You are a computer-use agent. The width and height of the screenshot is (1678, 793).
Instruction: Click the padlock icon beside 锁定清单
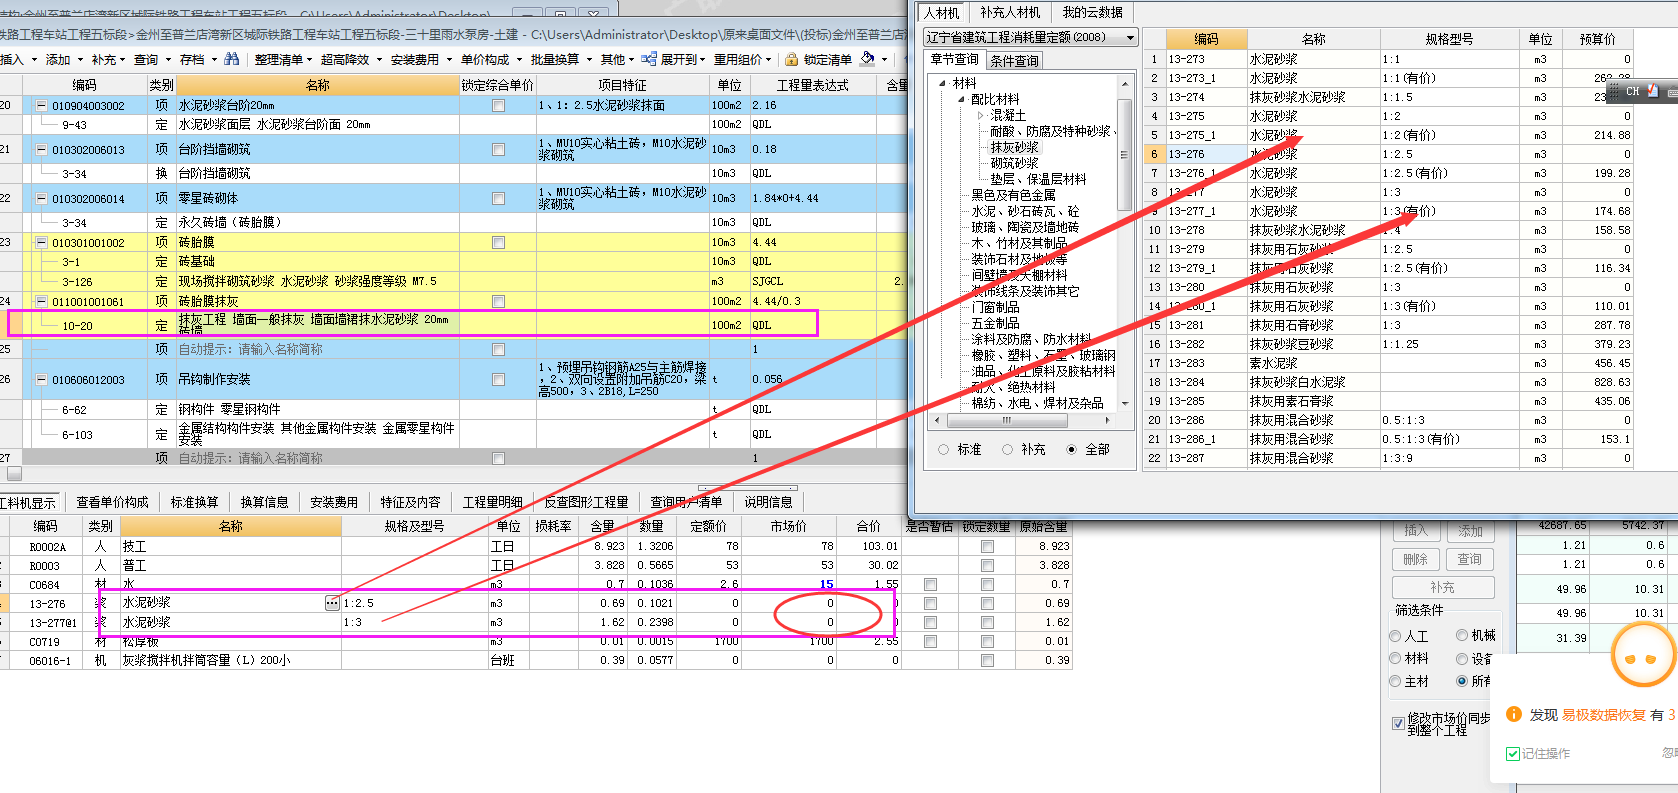pos(792,60)
